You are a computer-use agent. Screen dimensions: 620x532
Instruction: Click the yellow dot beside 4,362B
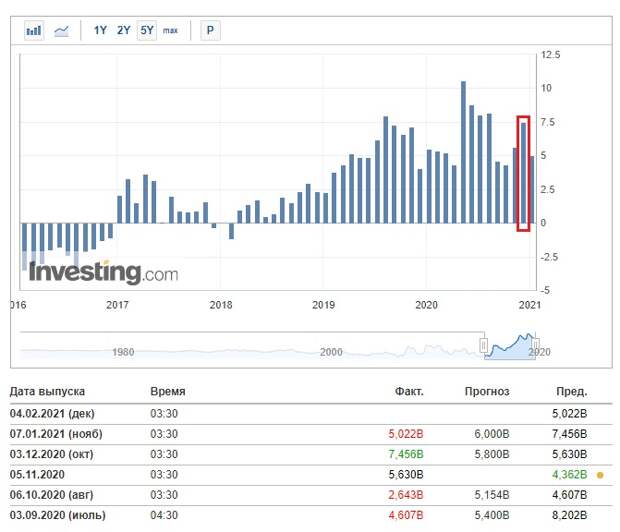click(x=600, y=475)
